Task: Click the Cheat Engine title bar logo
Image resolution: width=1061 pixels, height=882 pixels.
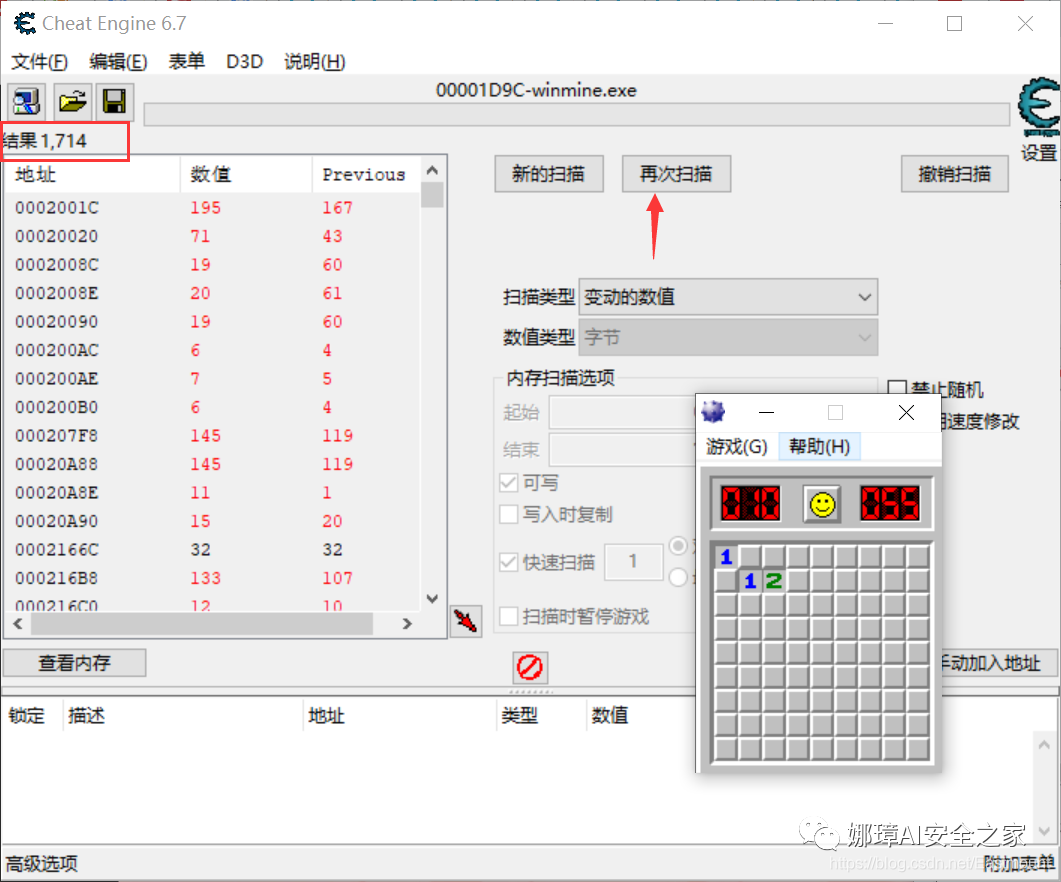Action: (25, 24)
